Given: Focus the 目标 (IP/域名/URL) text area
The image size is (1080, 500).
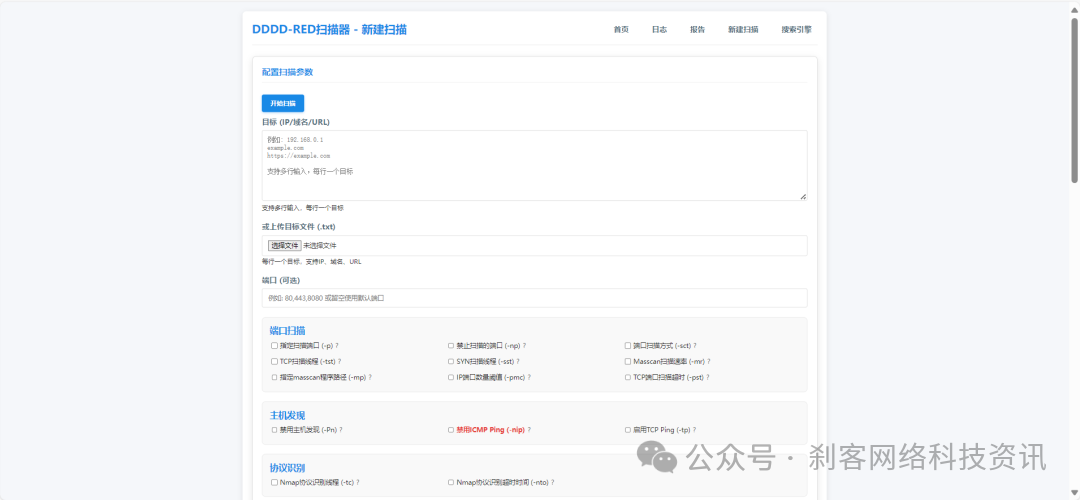Looking at the screenshot, I should click(x=534, y=165).
